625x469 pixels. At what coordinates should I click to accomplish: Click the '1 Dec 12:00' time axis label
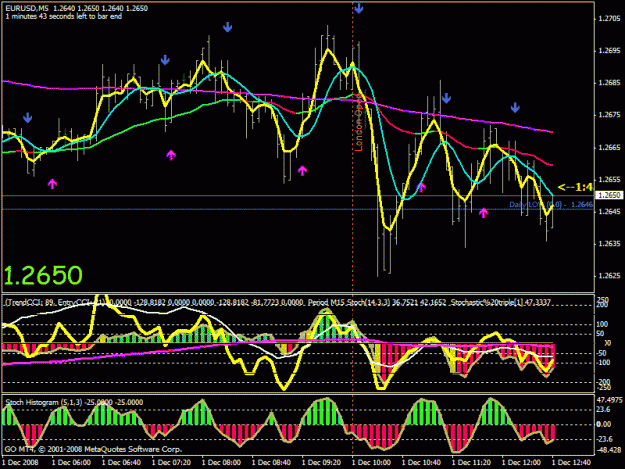tap(521, 463)
